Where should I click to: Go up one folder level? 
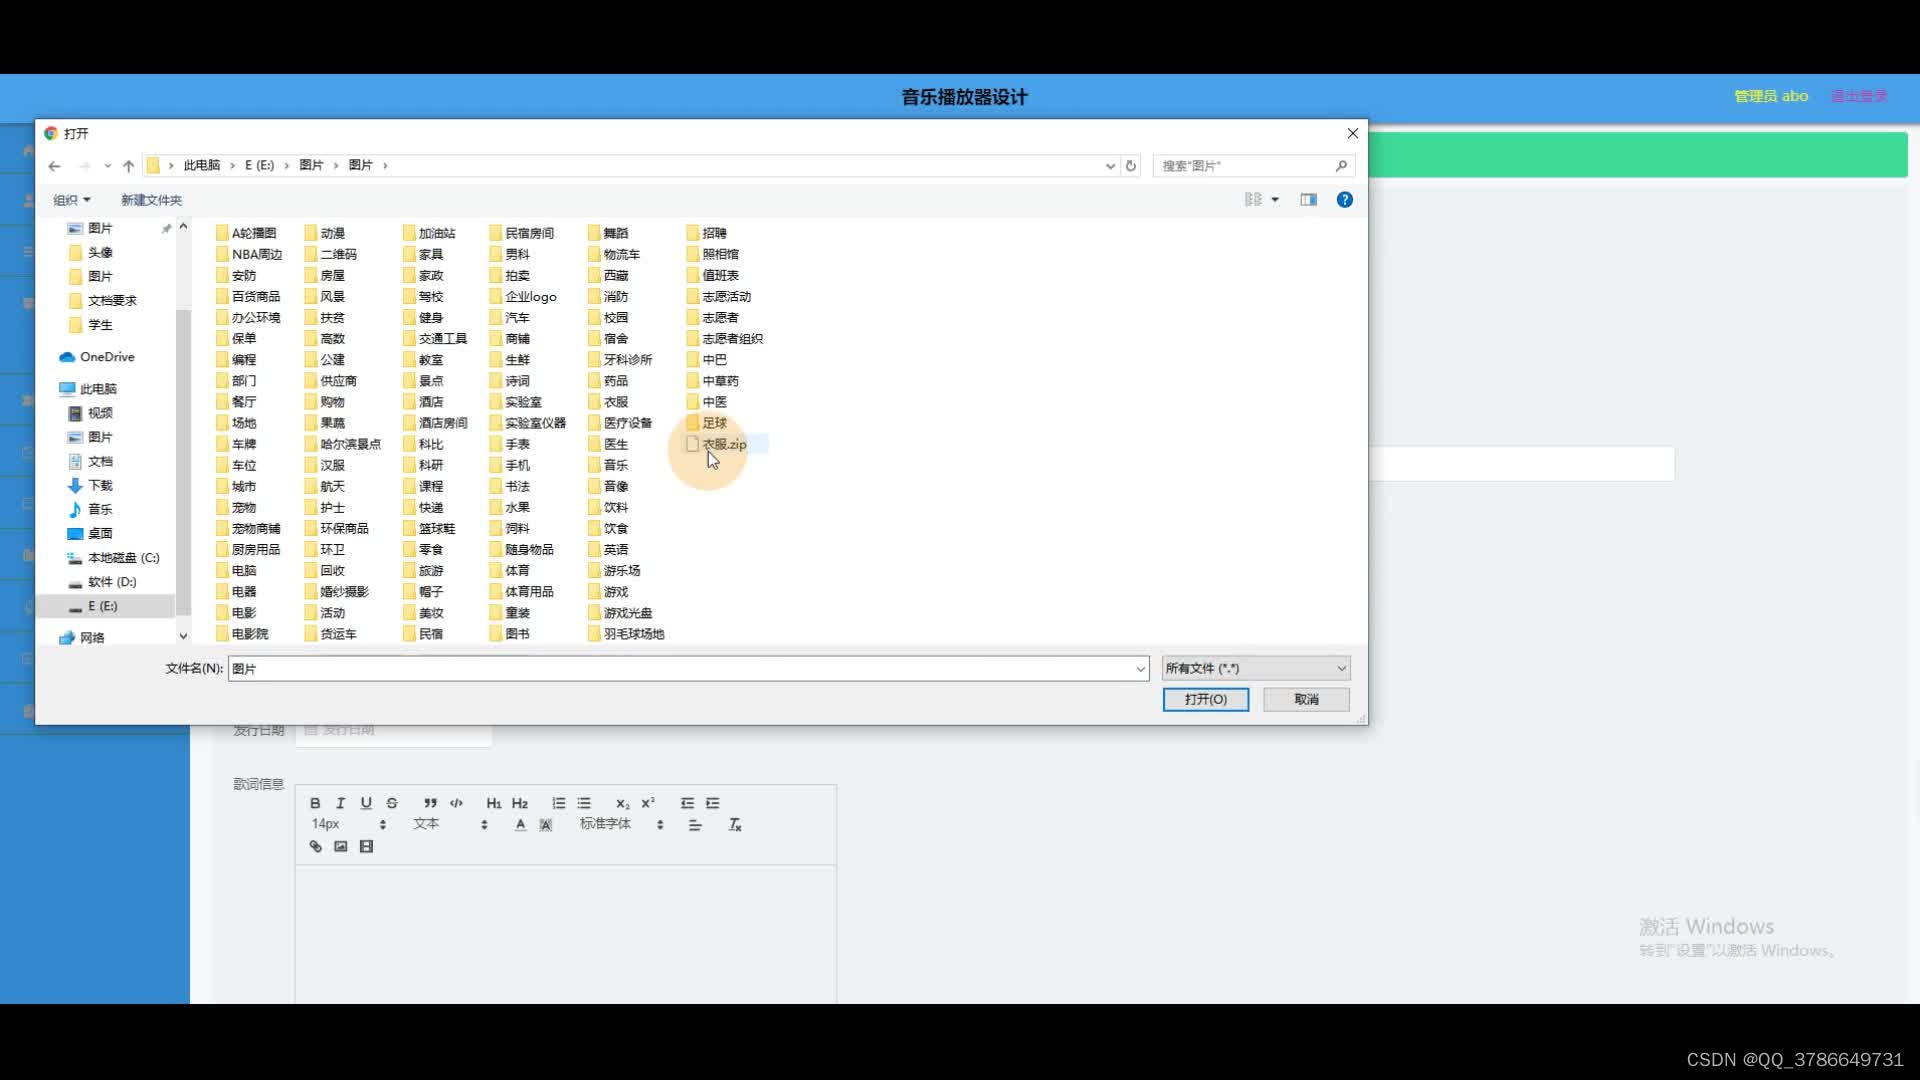coord(128,166)
